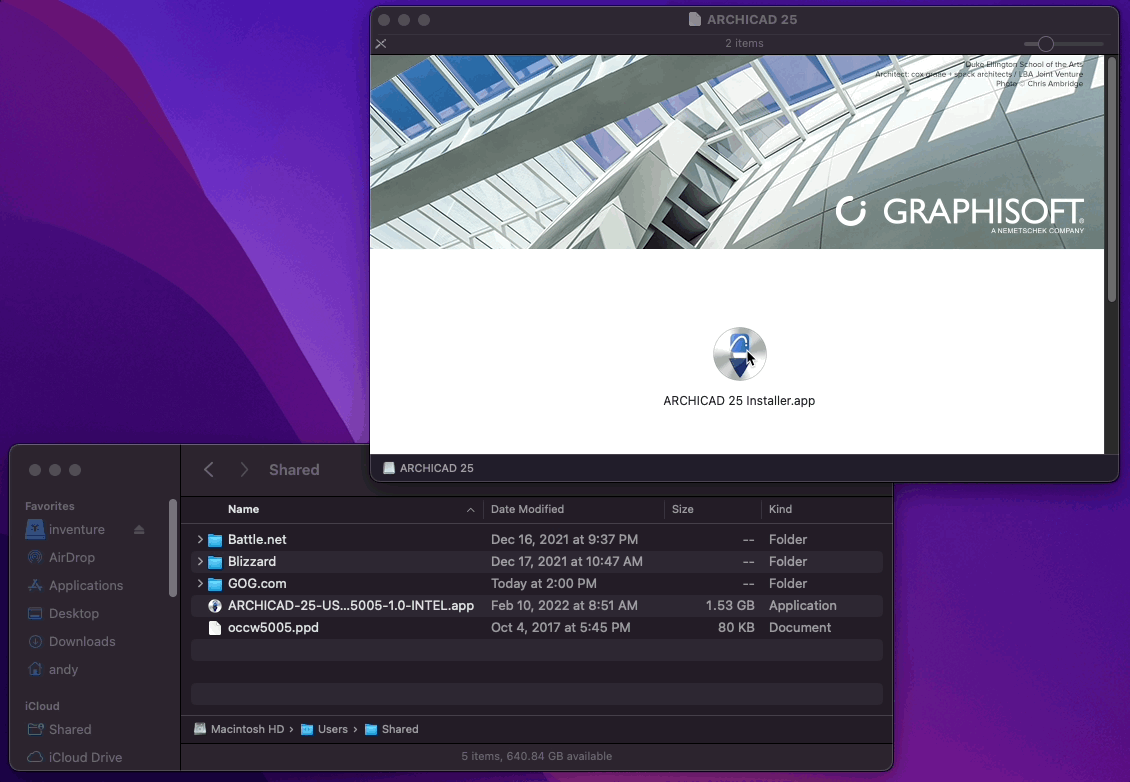
Task: Go back in Shared Finder window
Action: 209,470
